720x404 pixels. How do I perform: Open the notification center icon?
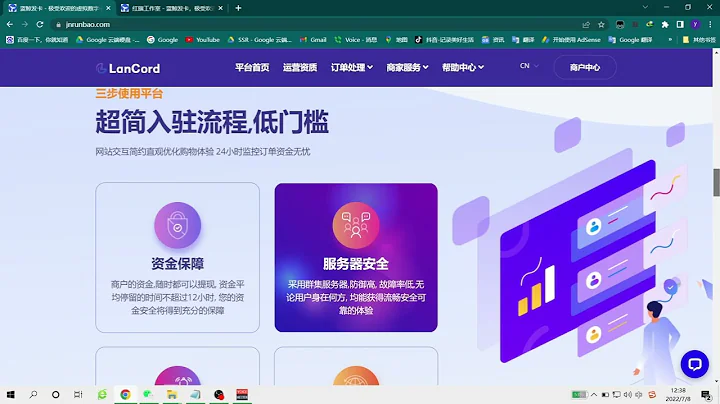(706, 394)
